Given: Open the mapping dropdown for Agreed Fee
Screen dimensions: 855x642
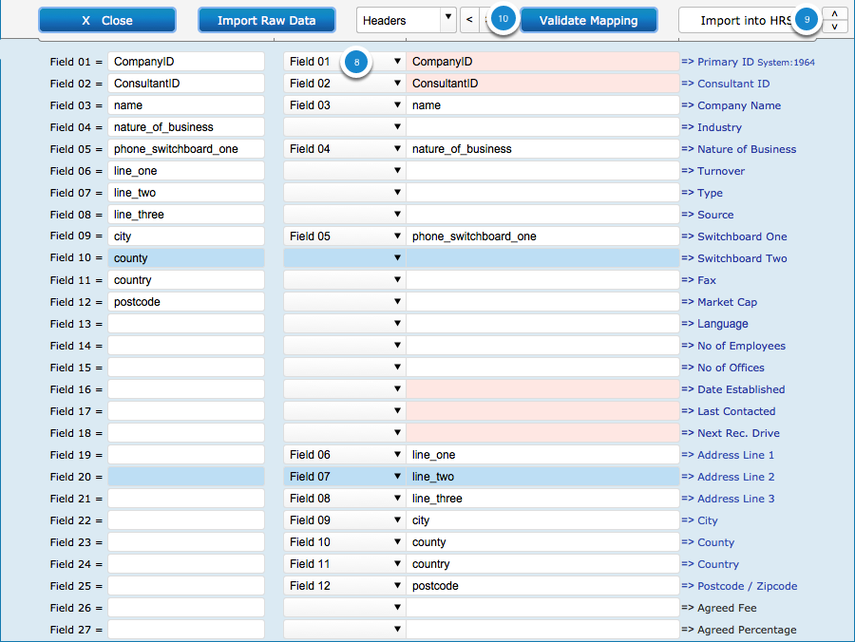Looking at the screenshot, I should [x=345, y=608].
